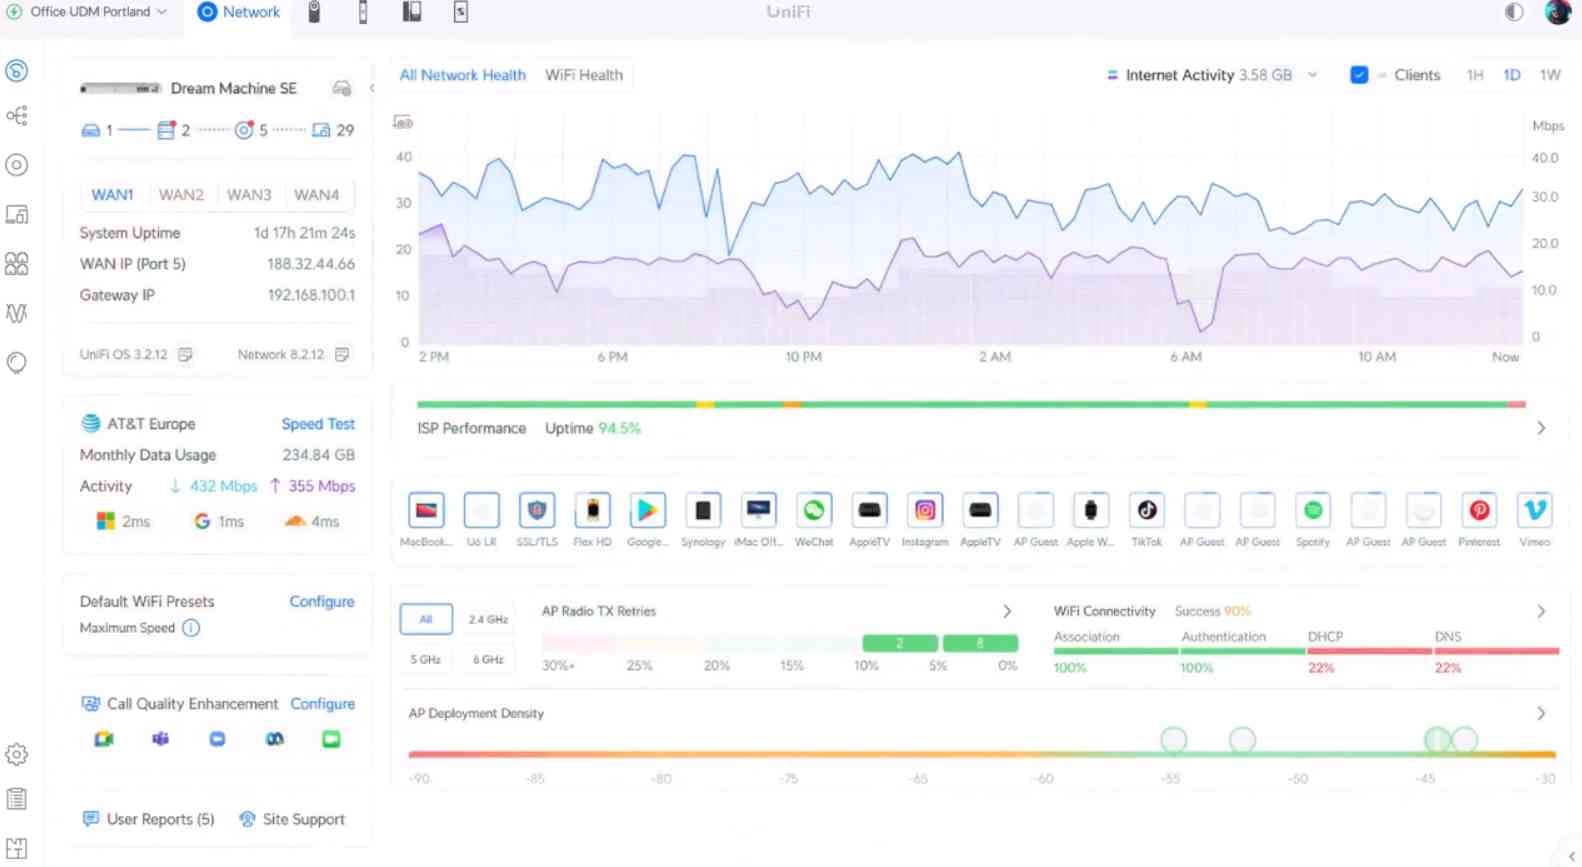Screen dimensions: 1582x867
Task: Open the Vimeo app icon
Action: pos(1534,511)
